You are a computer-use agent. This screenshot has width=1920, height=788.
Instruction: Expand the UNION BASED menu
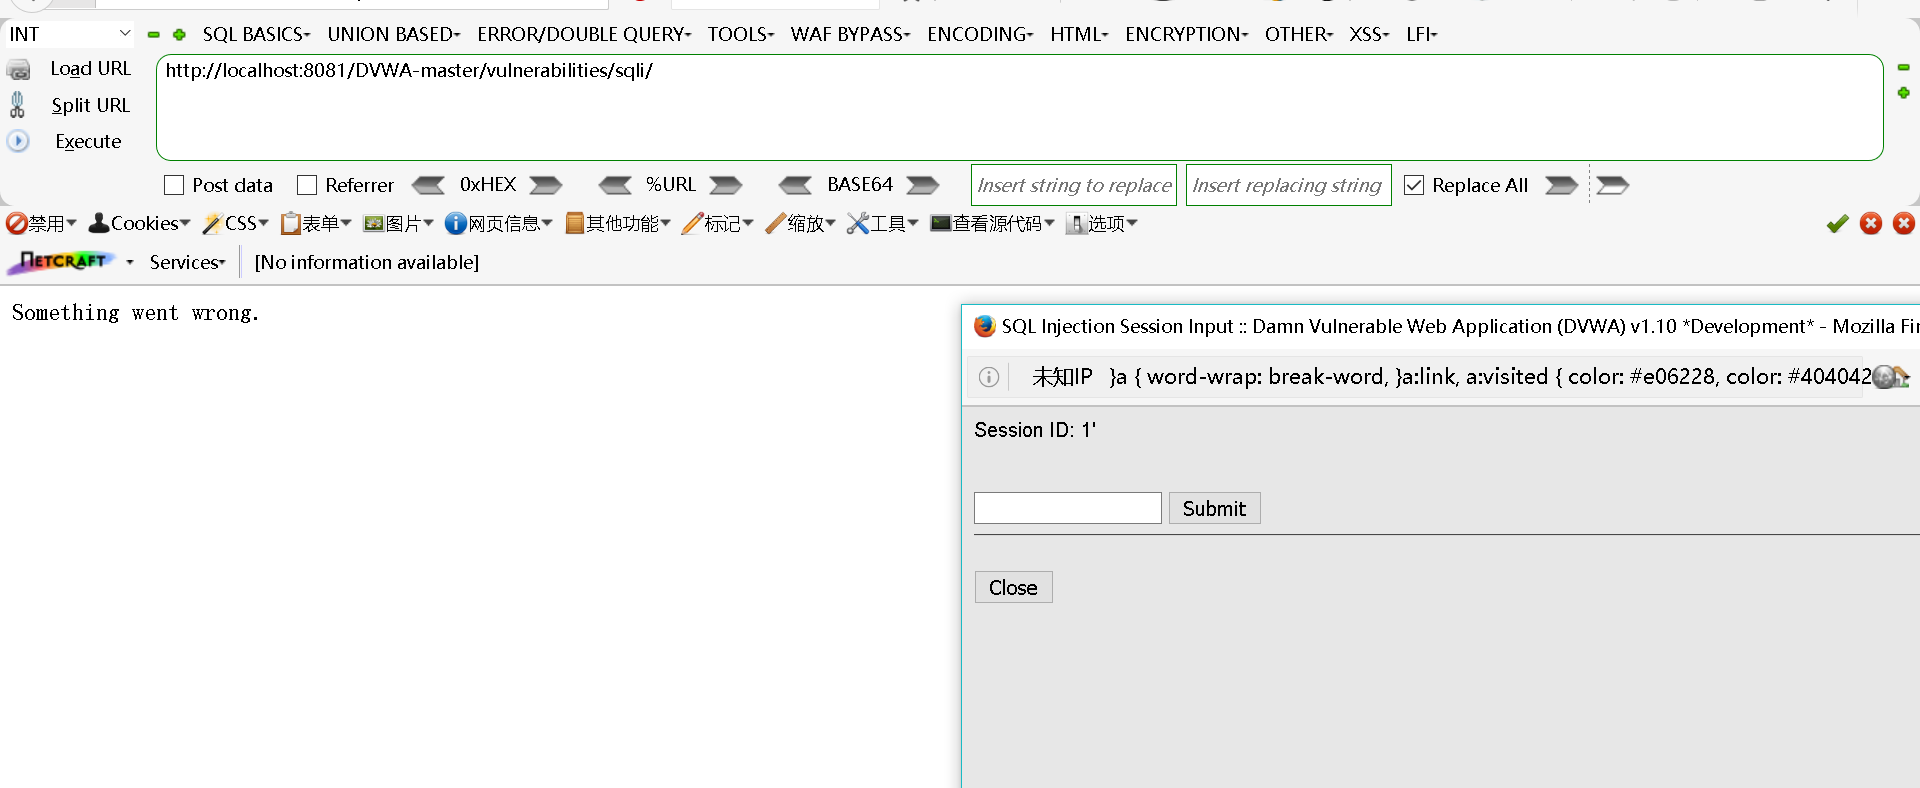394,34
